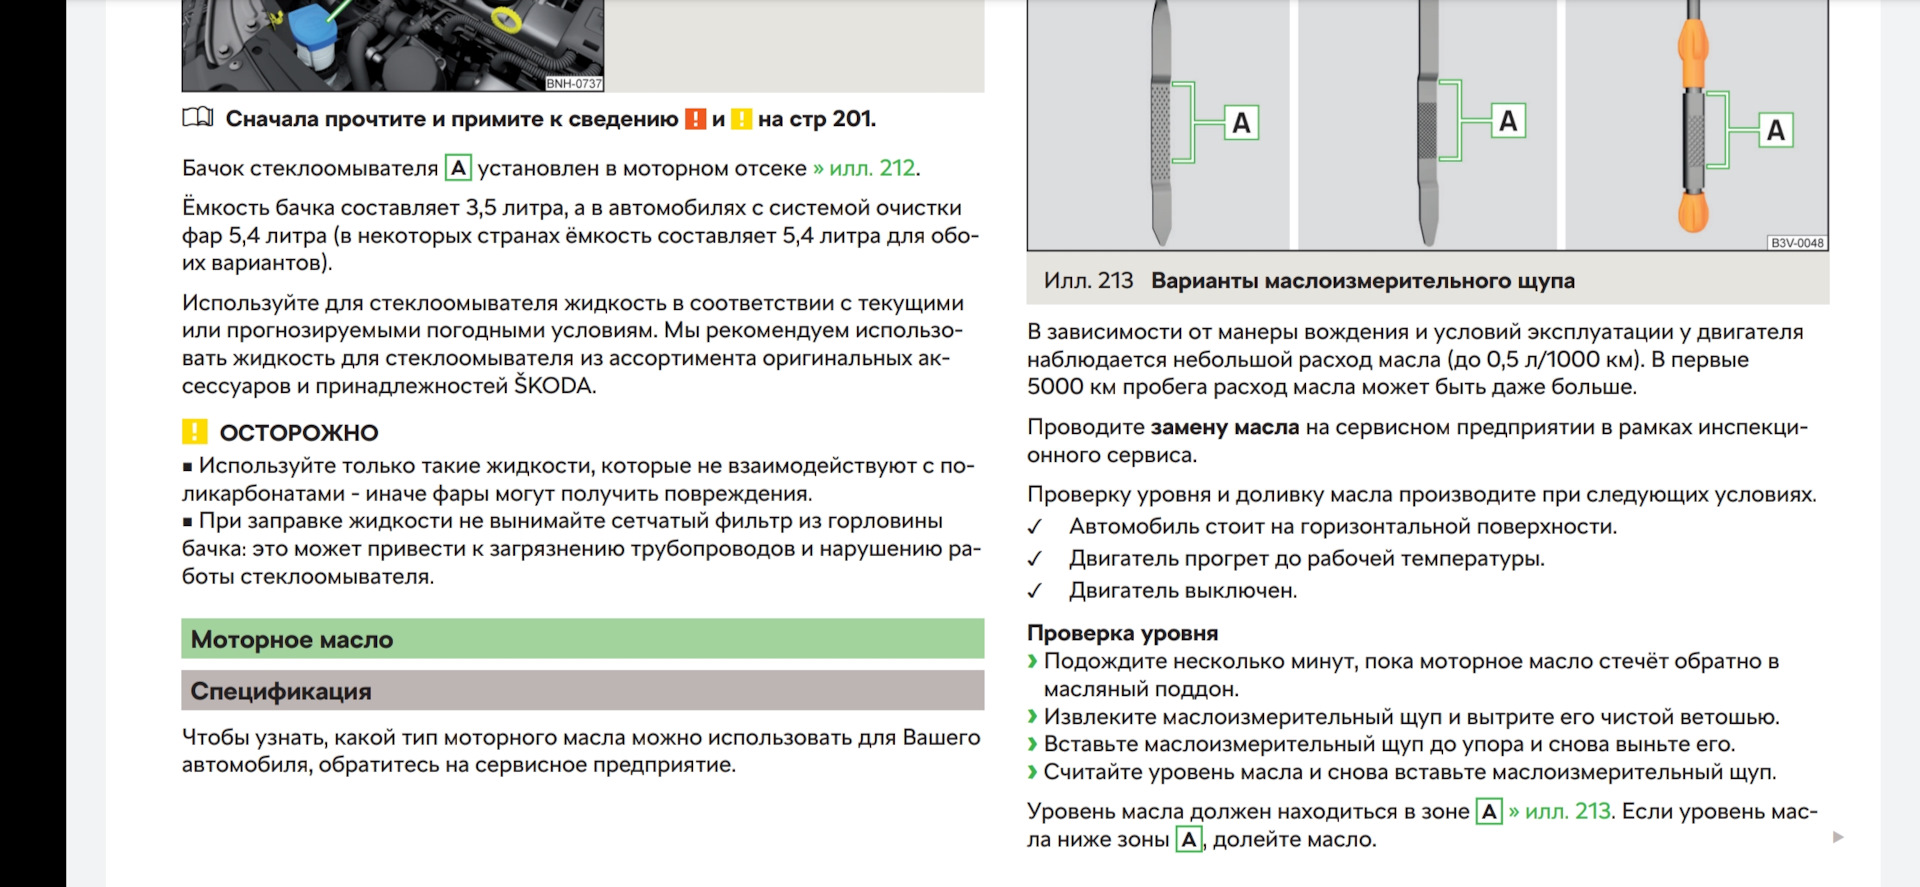The width and height of the screenshot is (1920, 887).
Task: Select the 'Спецификация' grey heading
Action: pyautogui.click(x=583, y=691)
